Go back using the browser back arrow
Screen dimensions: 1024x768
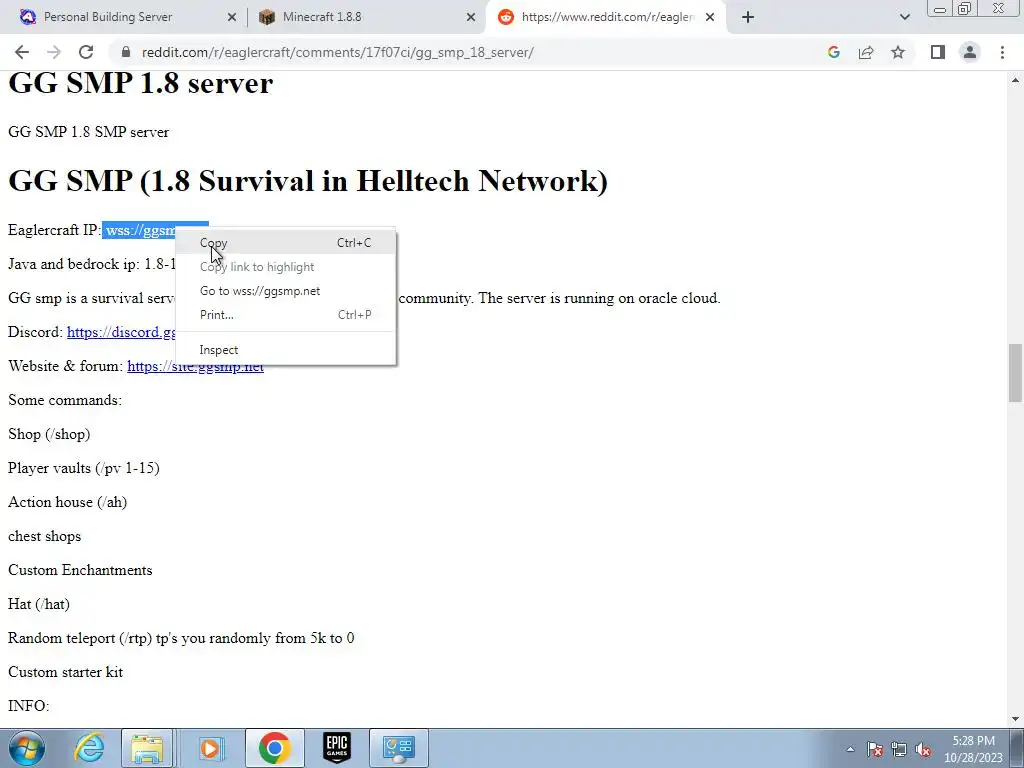[22, 52]
